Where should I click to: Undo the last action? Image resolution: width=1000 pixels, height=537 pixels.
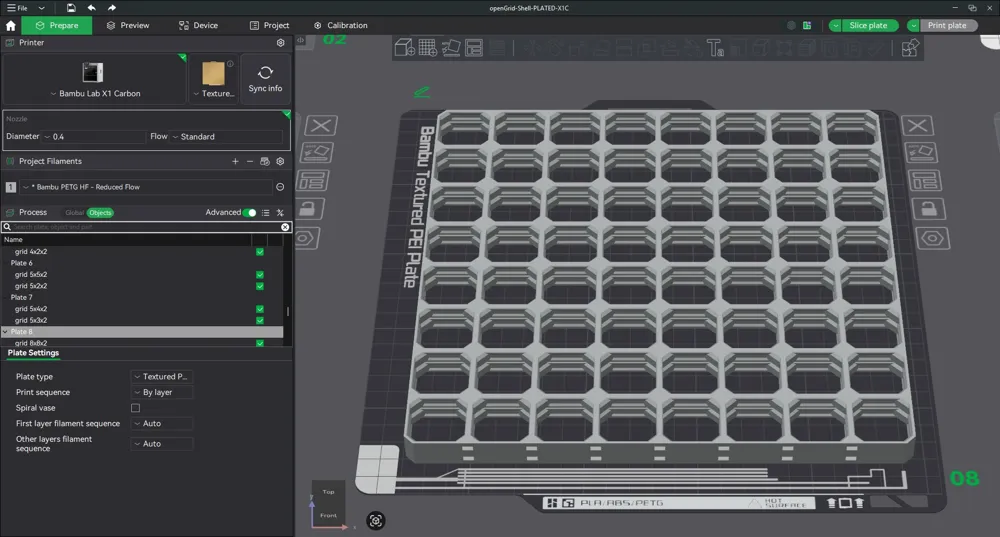click(x=91, y=8)
